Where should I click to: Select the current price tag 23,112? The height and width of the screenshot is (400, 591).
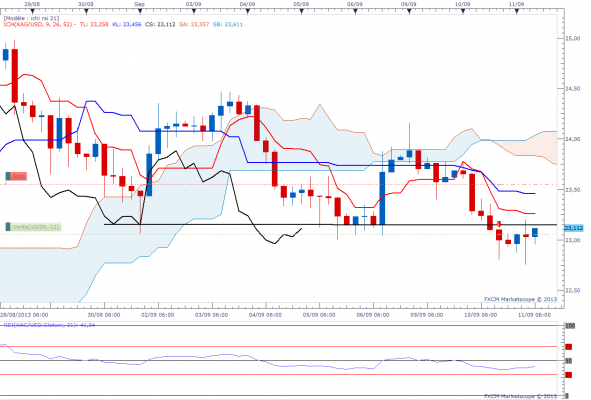pyautogui.click(x=574, y=228)
